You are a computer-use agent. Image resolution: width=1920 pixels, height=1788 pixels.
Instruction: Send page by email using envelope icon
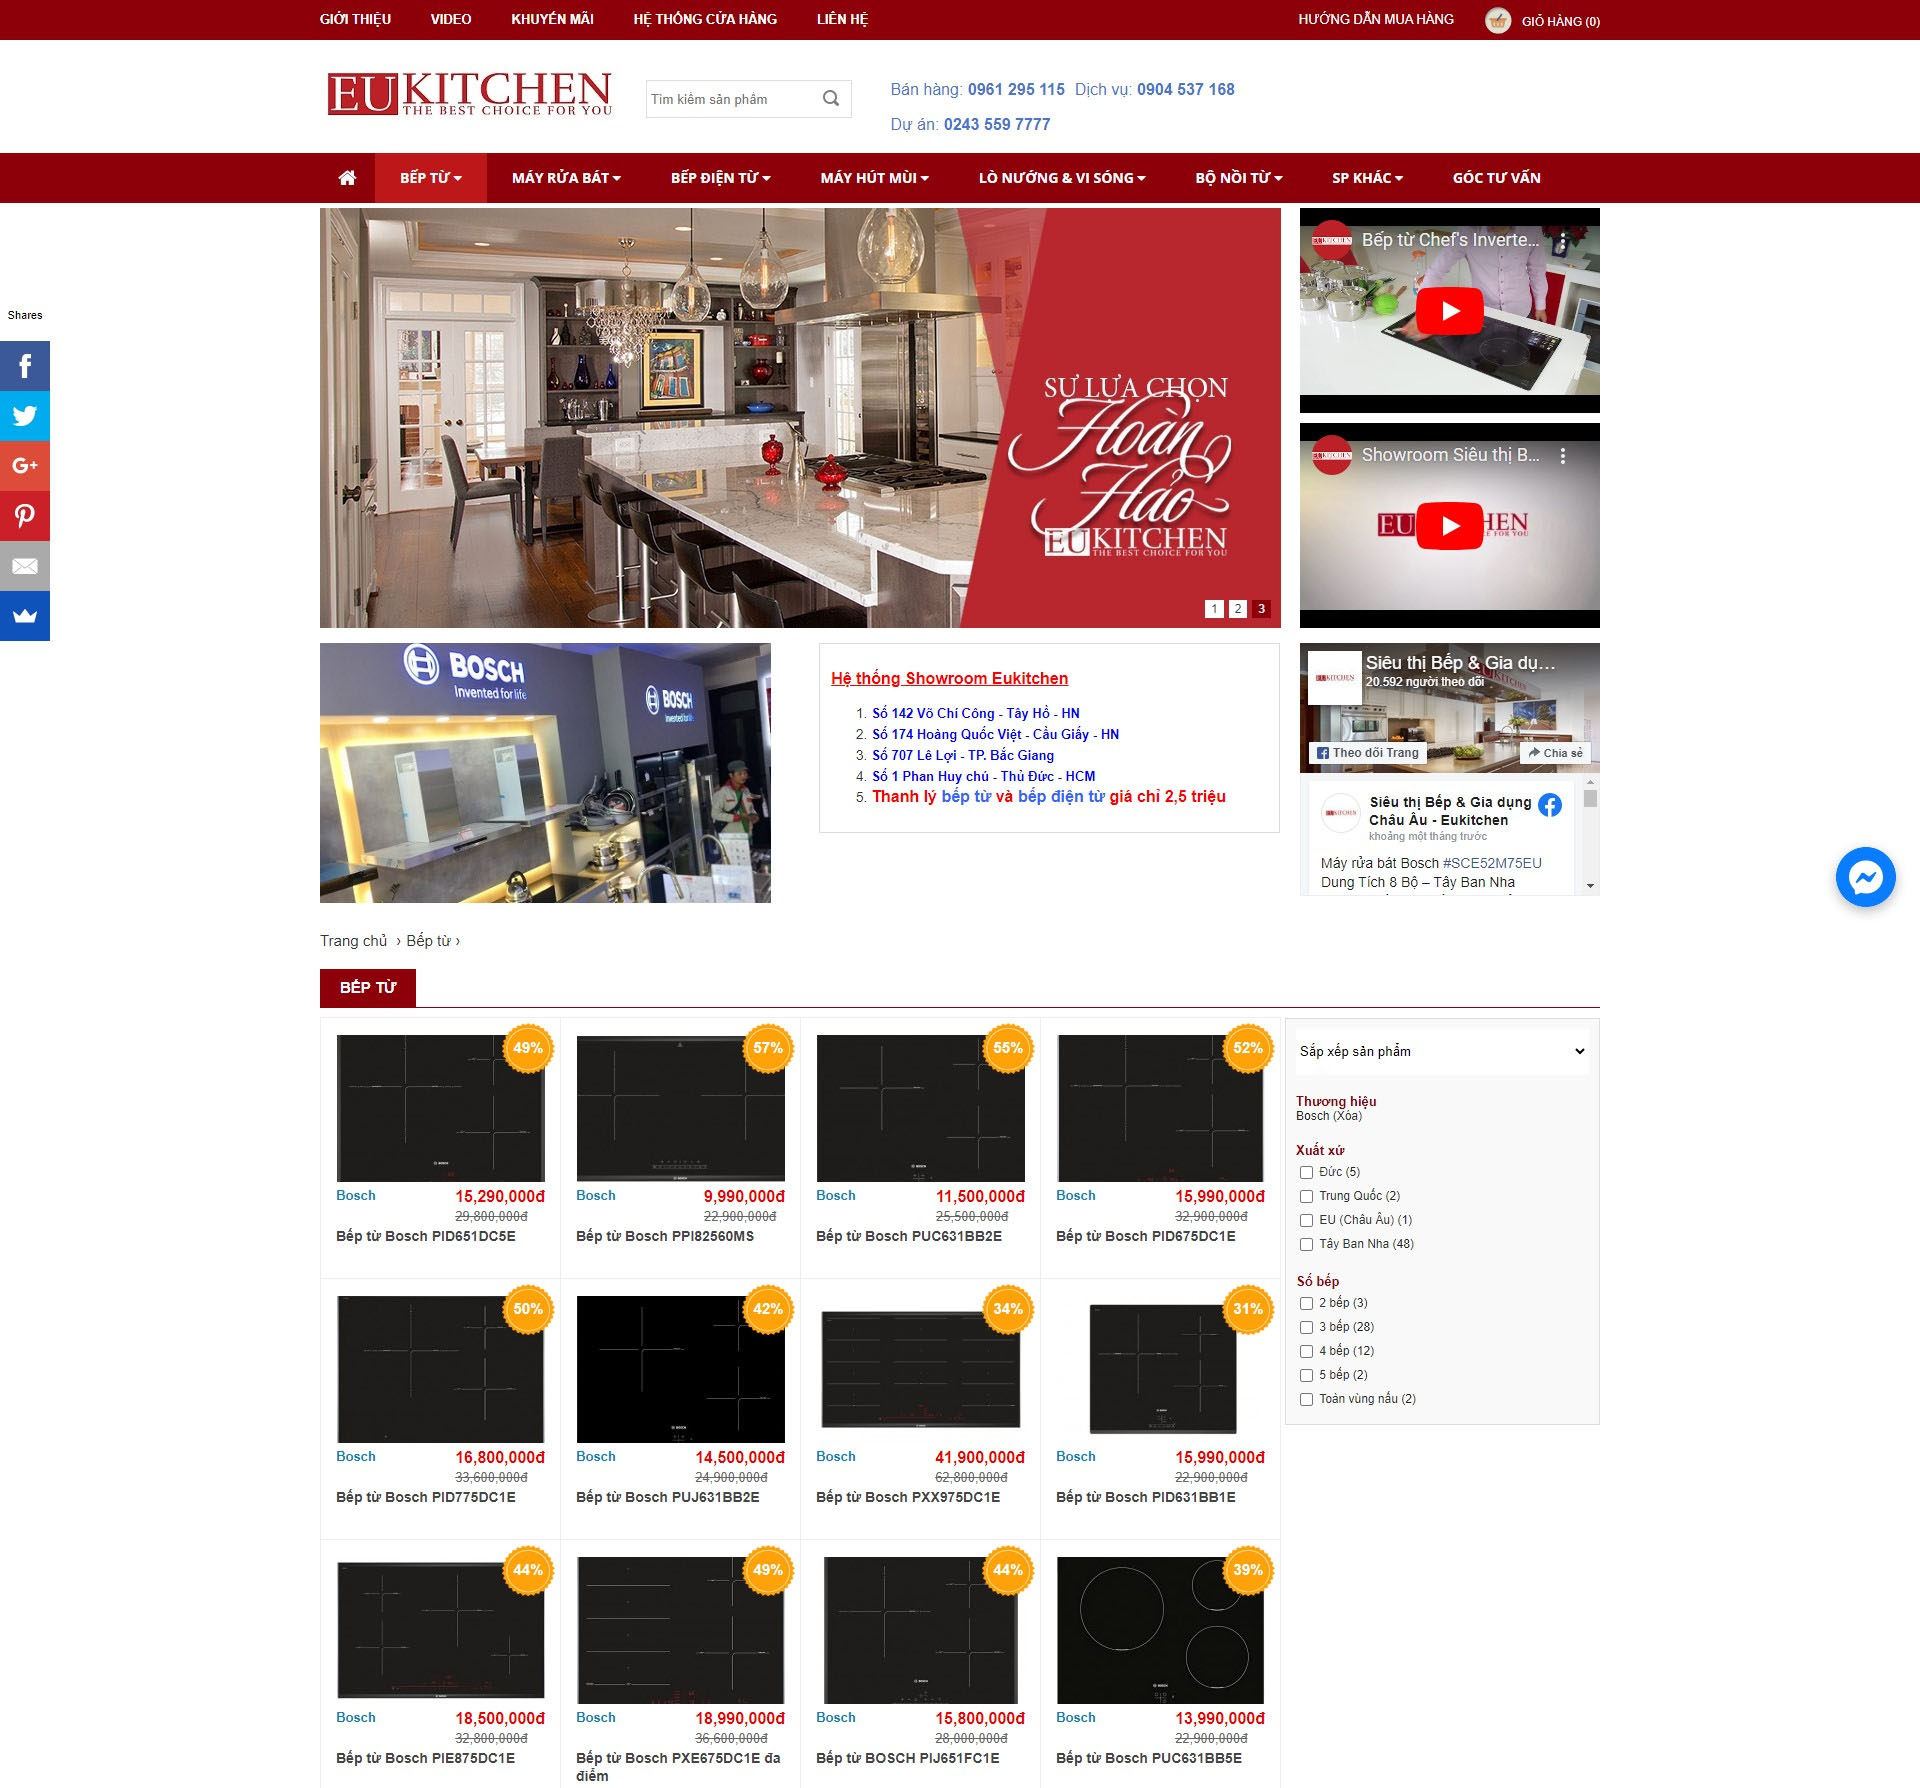point(24,566)
